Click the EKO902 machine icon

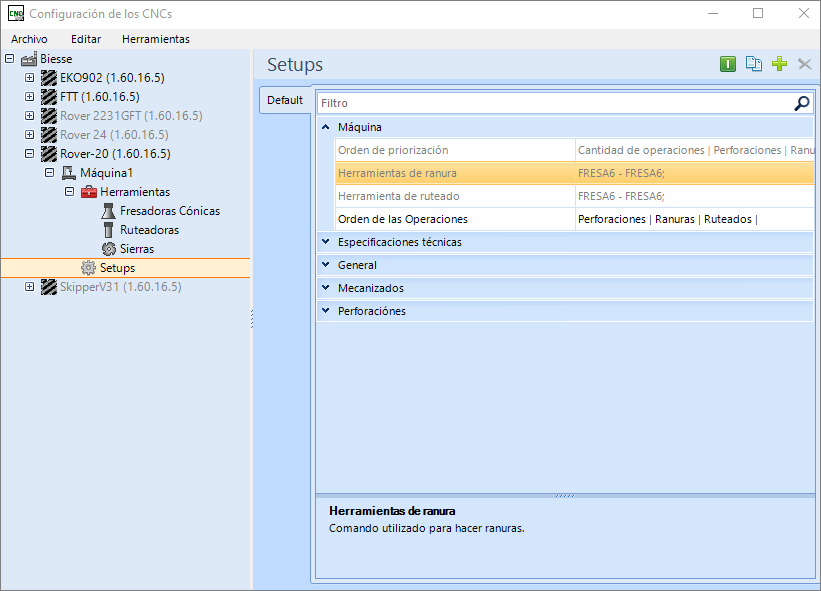[x=49, y=78]
